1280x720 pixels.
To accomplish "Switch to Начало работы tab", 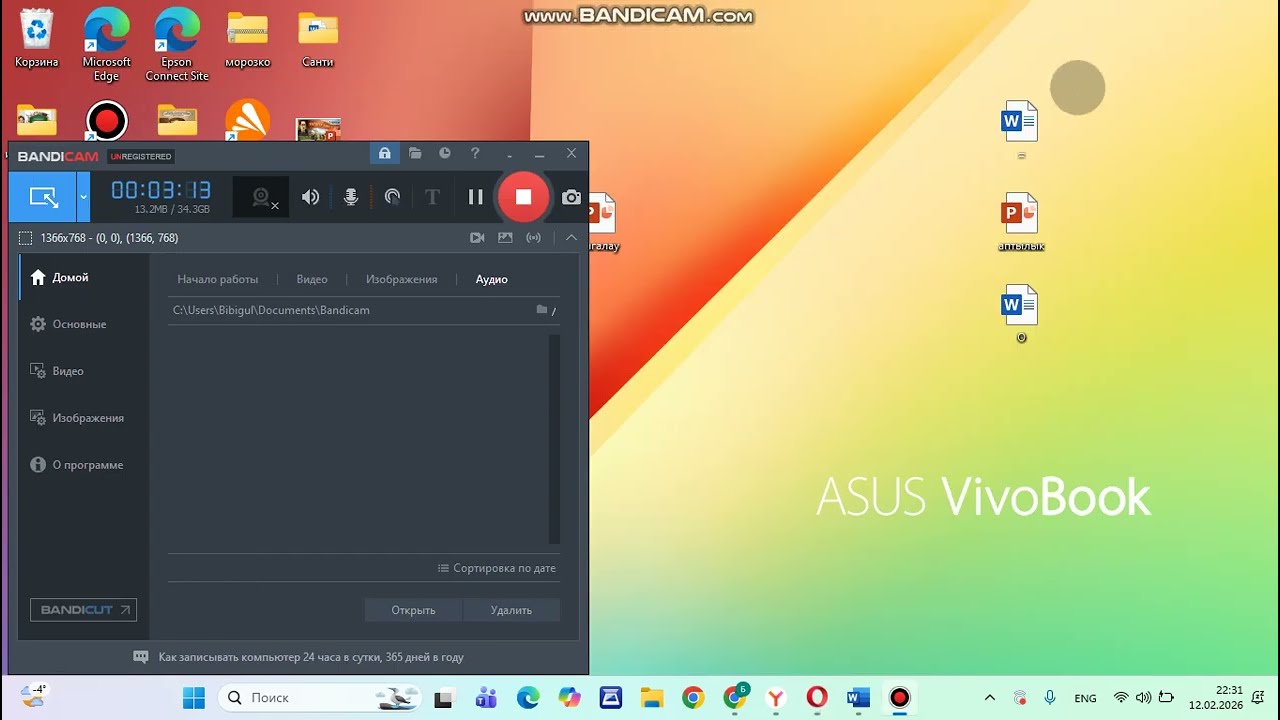I will (x=218, y=279).
